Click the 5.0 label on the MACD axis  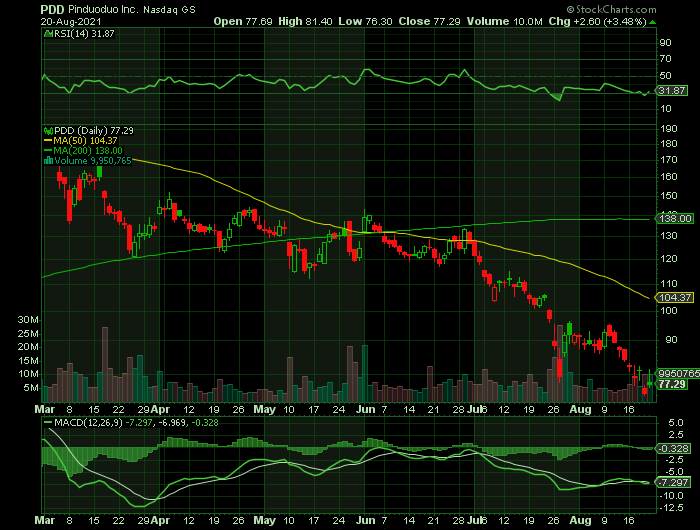[x=676, y=423]
